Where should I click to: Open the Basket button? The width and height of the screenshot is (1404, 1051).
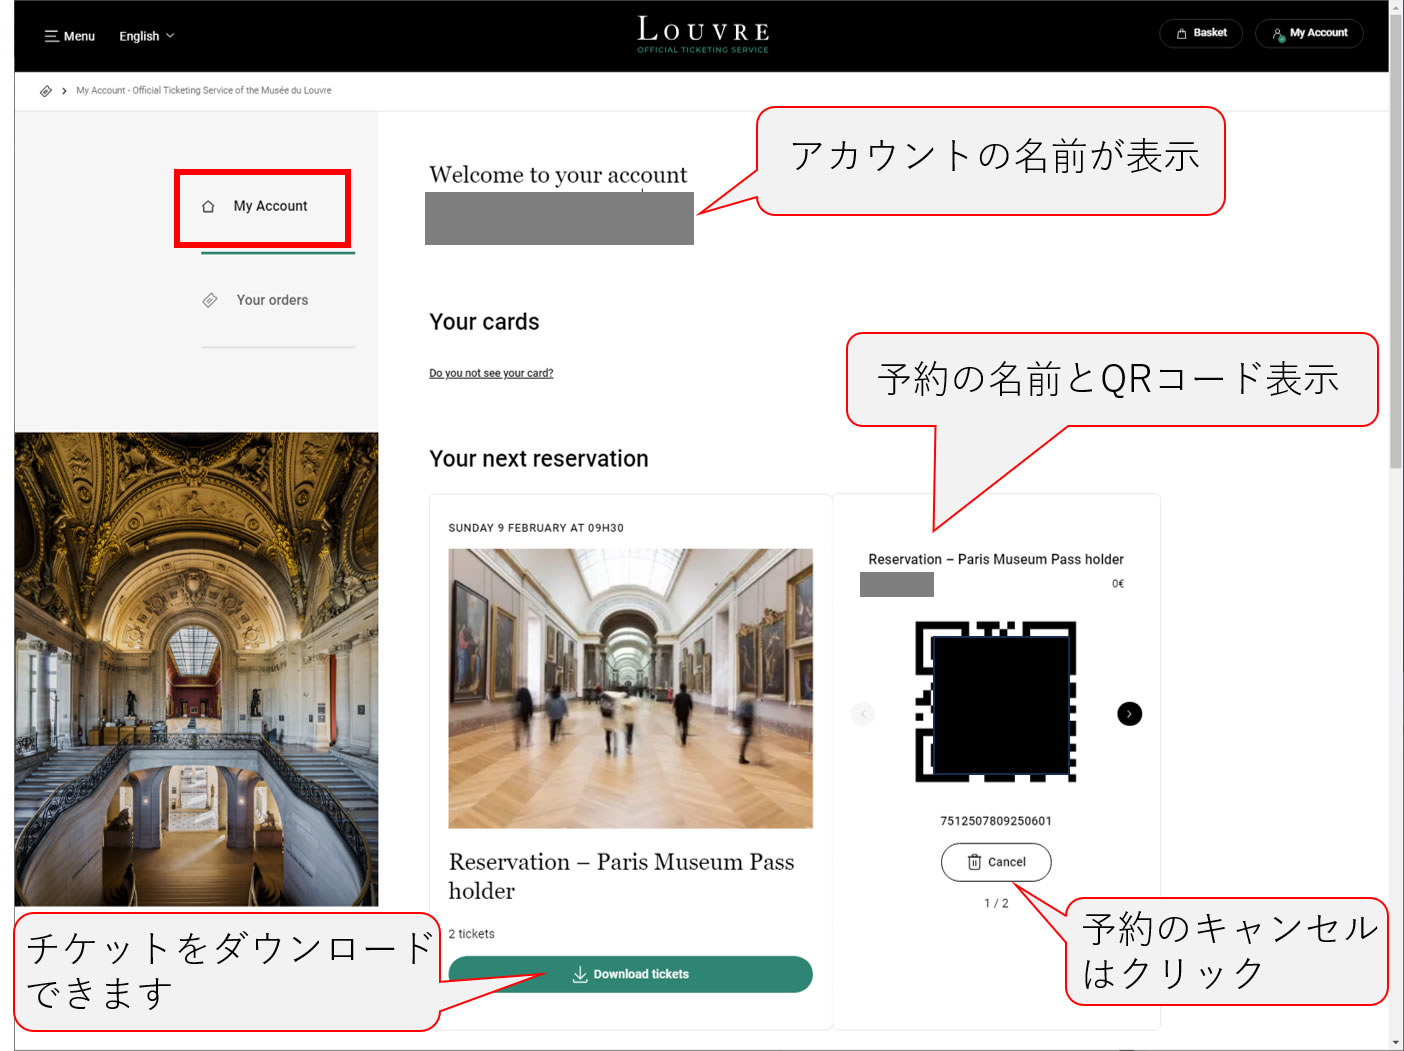[1200, 33]
